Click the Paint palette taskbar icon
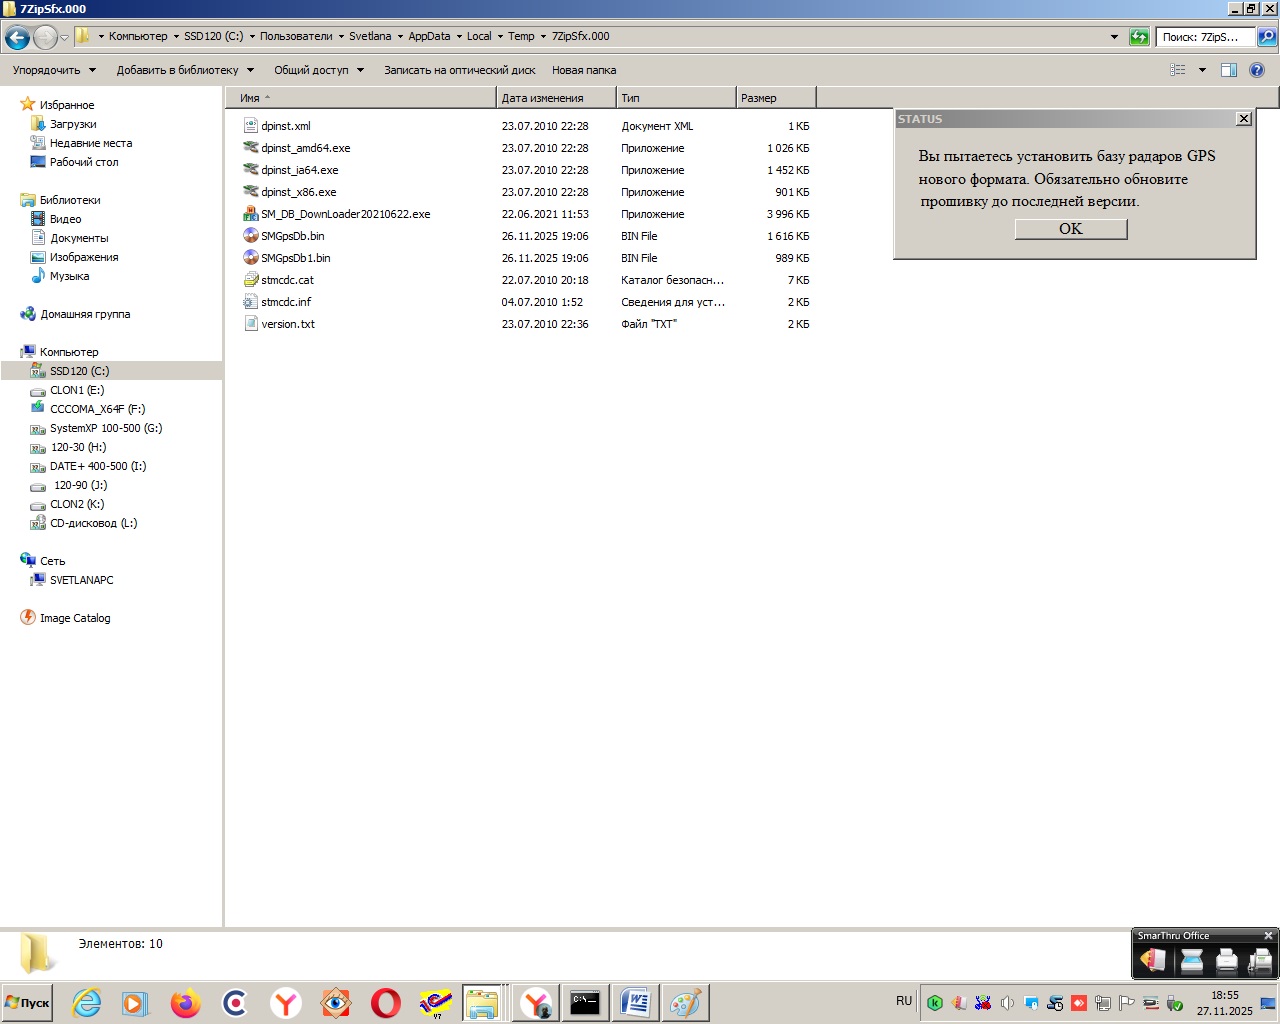The width and height of the screenshot is (1280, 1024). pyautogui.click(x=685, y=1003)
